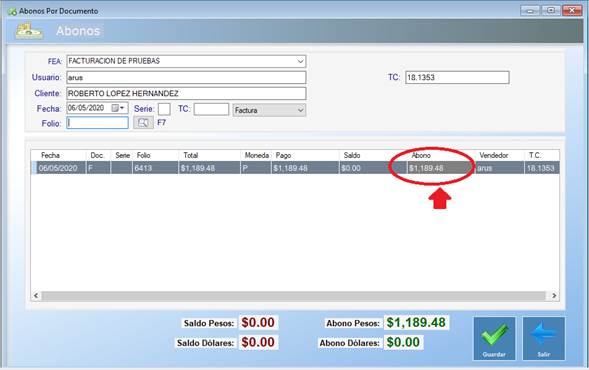Expand the Fecha date picker arrow
The height and width of the screenshot is (370, 589).
tap(122, 108)
